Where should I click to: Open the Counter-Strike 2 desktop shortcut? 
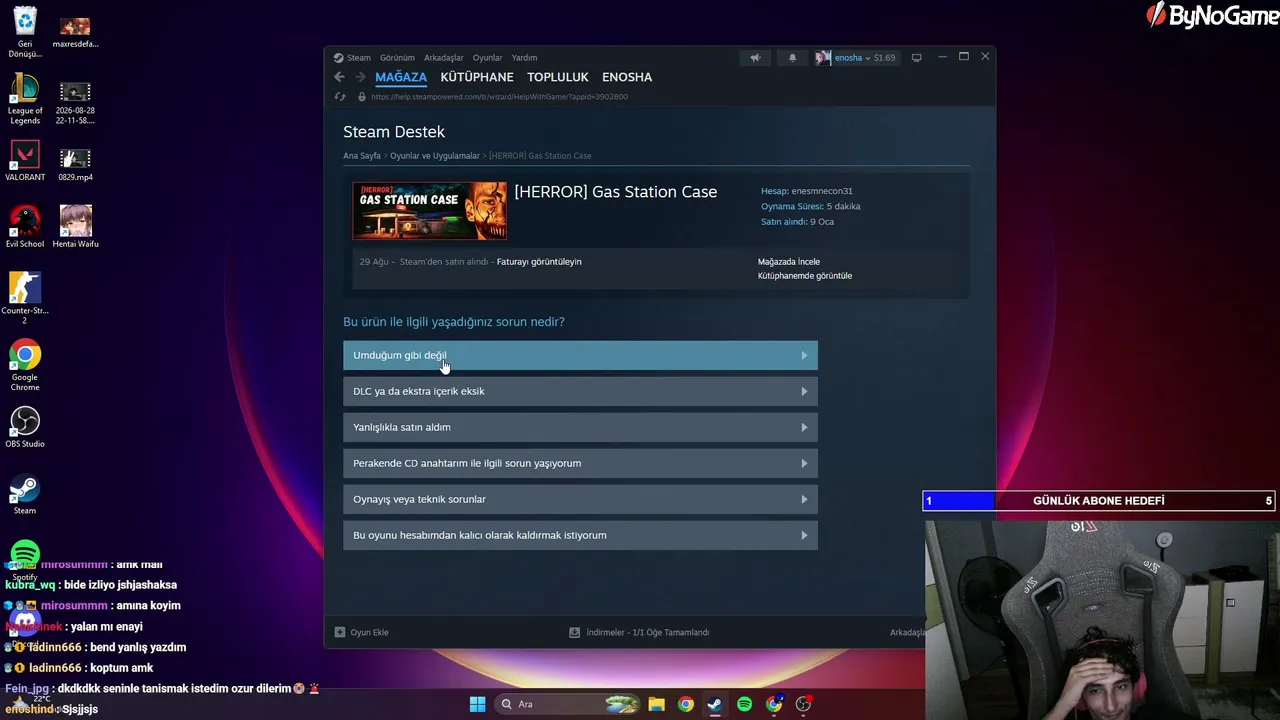click(25, 288)
